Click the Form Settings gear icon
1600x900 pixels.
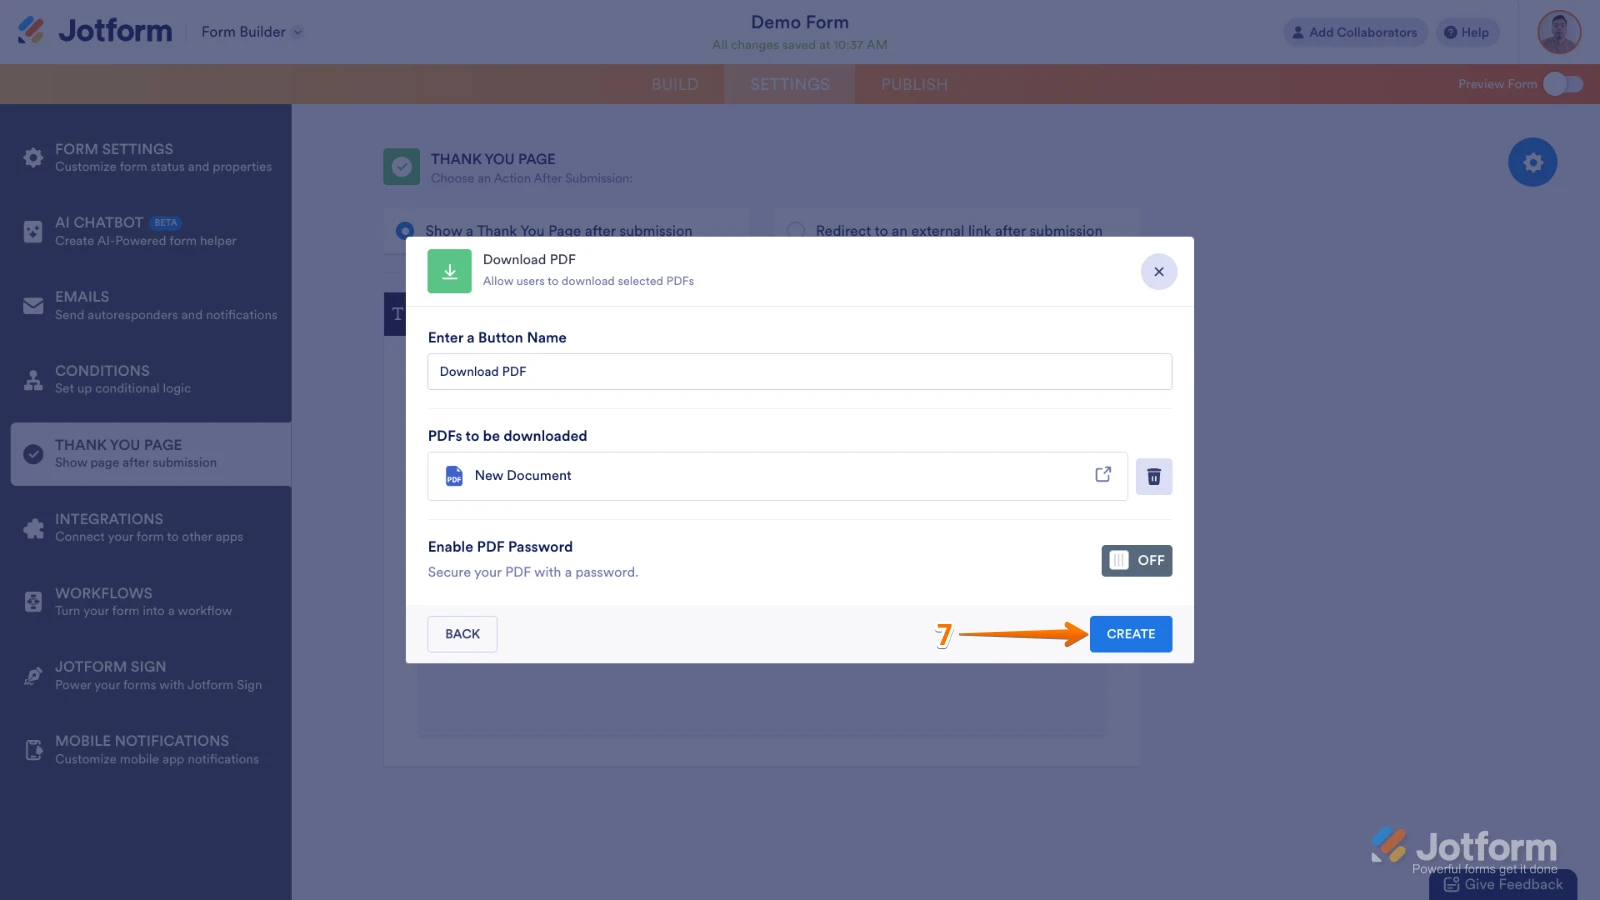coord(33,158)
